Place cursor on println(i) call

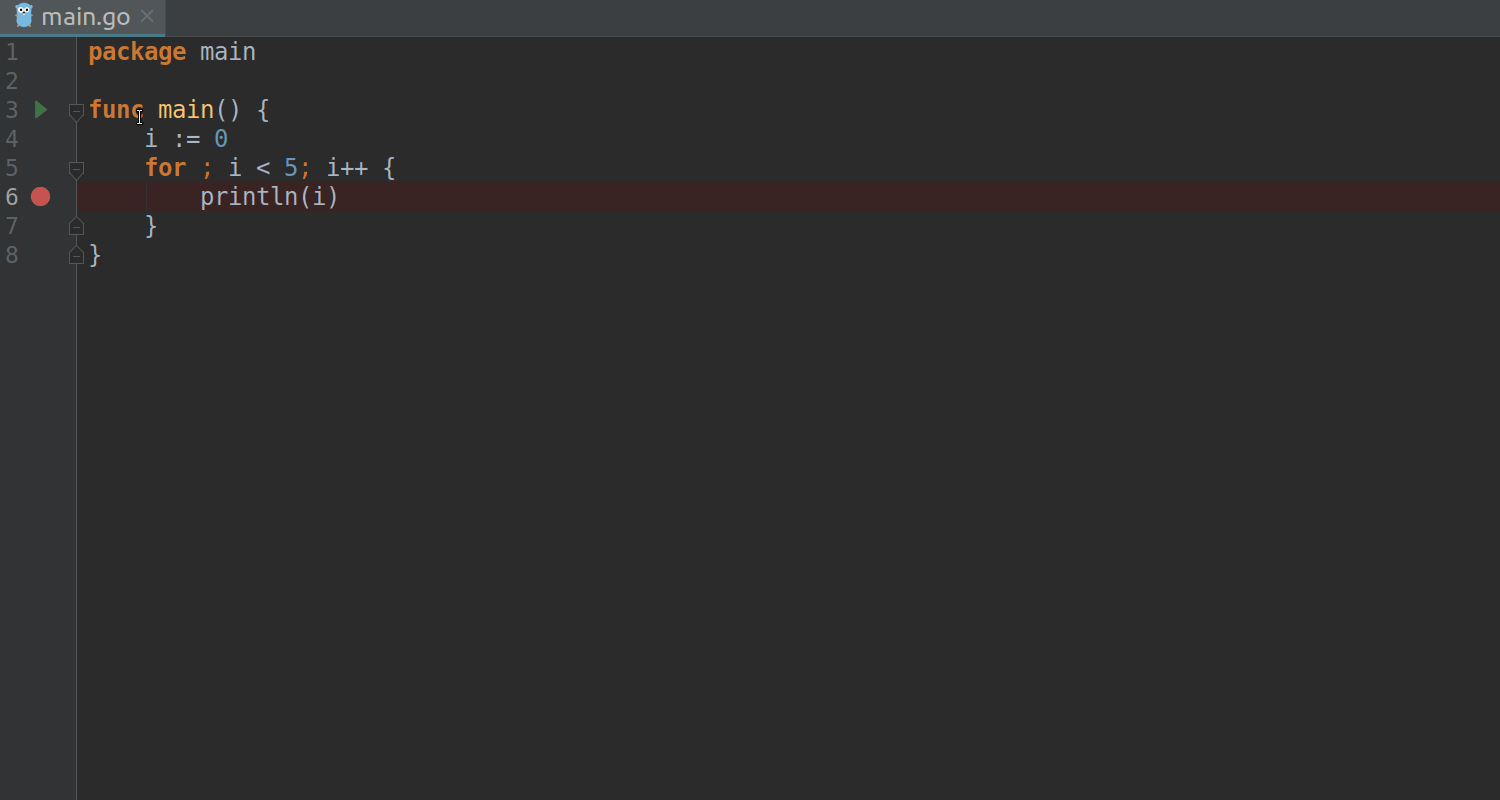pyautogui.click(x=269, y=196)
